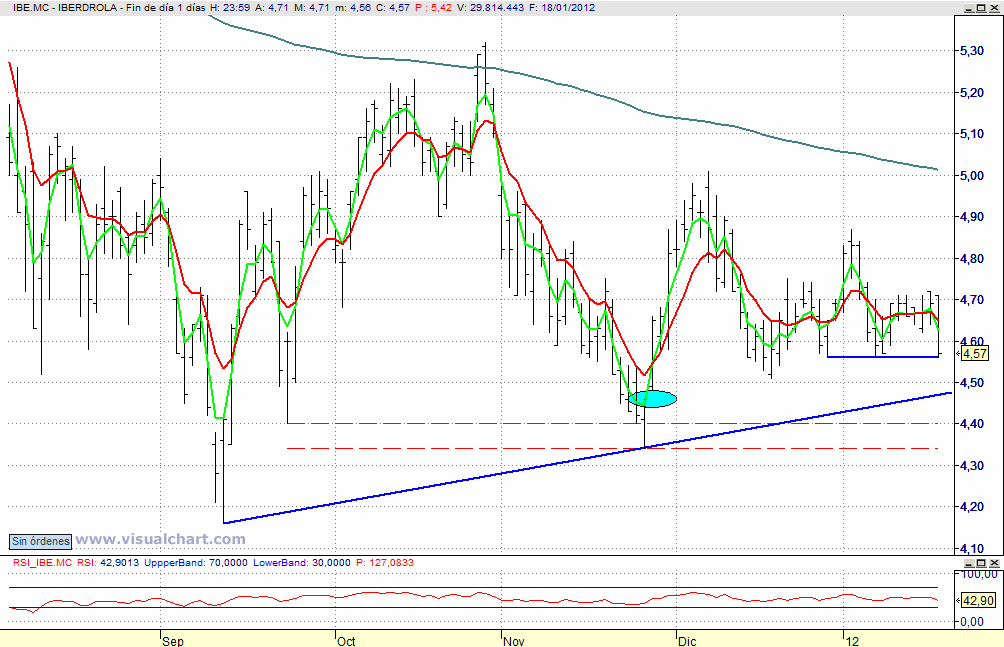Minimize the IBE.MC price chart pane
The width and height of the screenshot is (1004, 647).
click(969, 8)
